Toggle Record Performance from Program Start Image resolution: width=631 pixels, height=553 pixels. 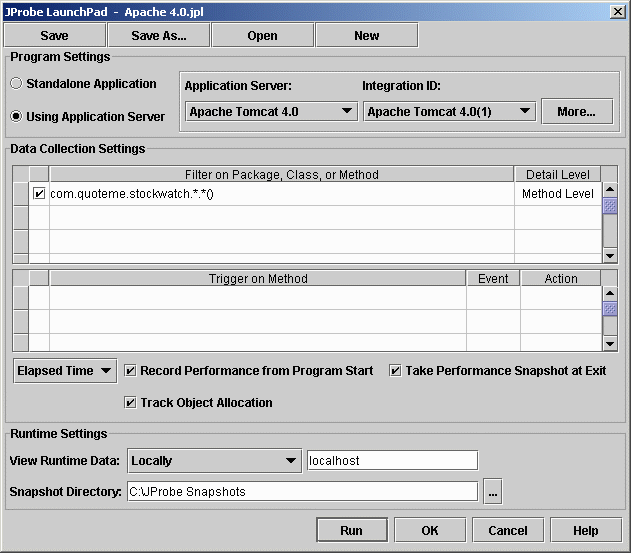coord(130,371)
